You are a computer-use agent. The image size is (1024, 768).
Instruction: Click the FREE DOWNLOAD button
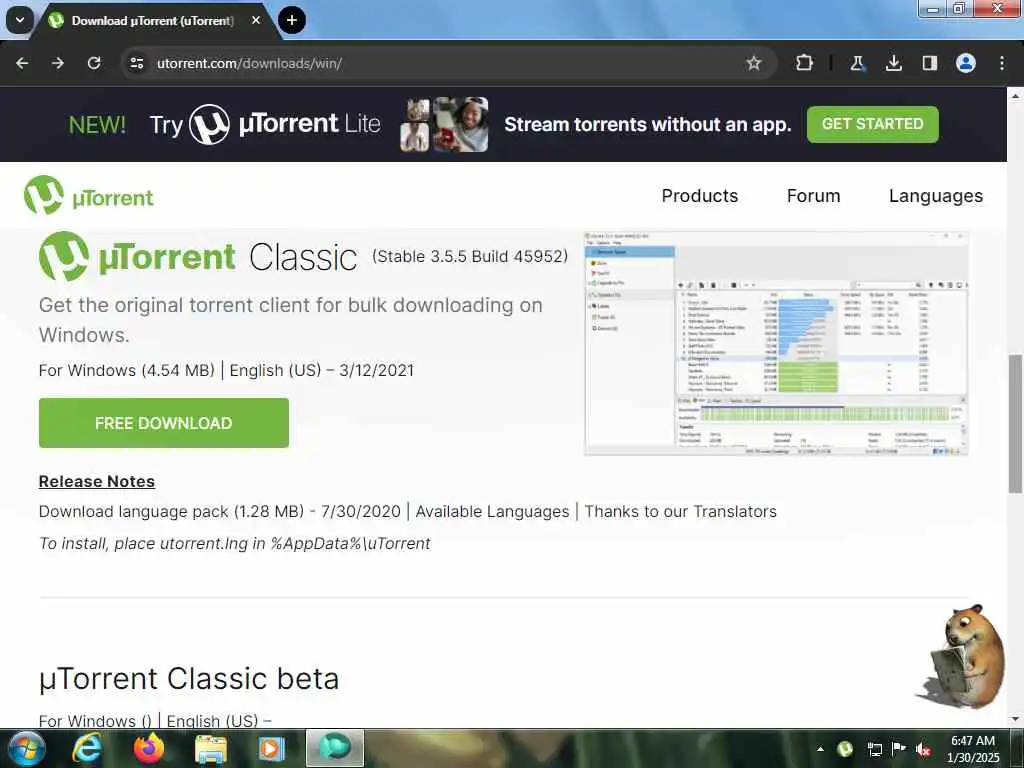[163, 423]
